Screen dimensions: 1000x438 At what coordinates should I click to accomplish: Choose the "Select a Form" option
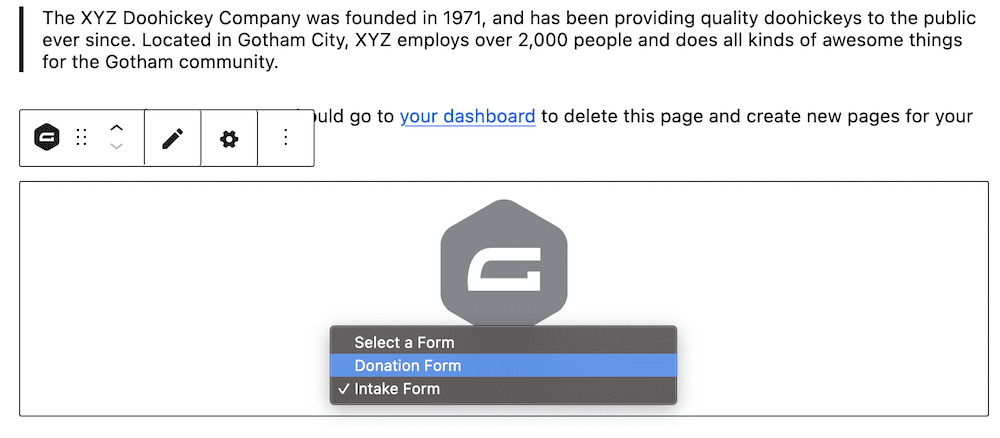[404, 342]
